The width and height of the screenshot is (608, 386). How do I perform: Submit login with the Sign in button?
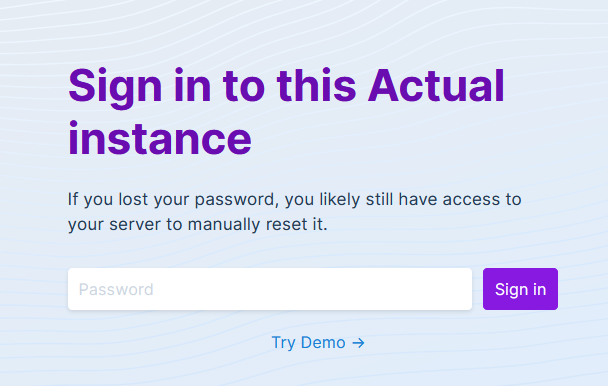coord(520,289)
